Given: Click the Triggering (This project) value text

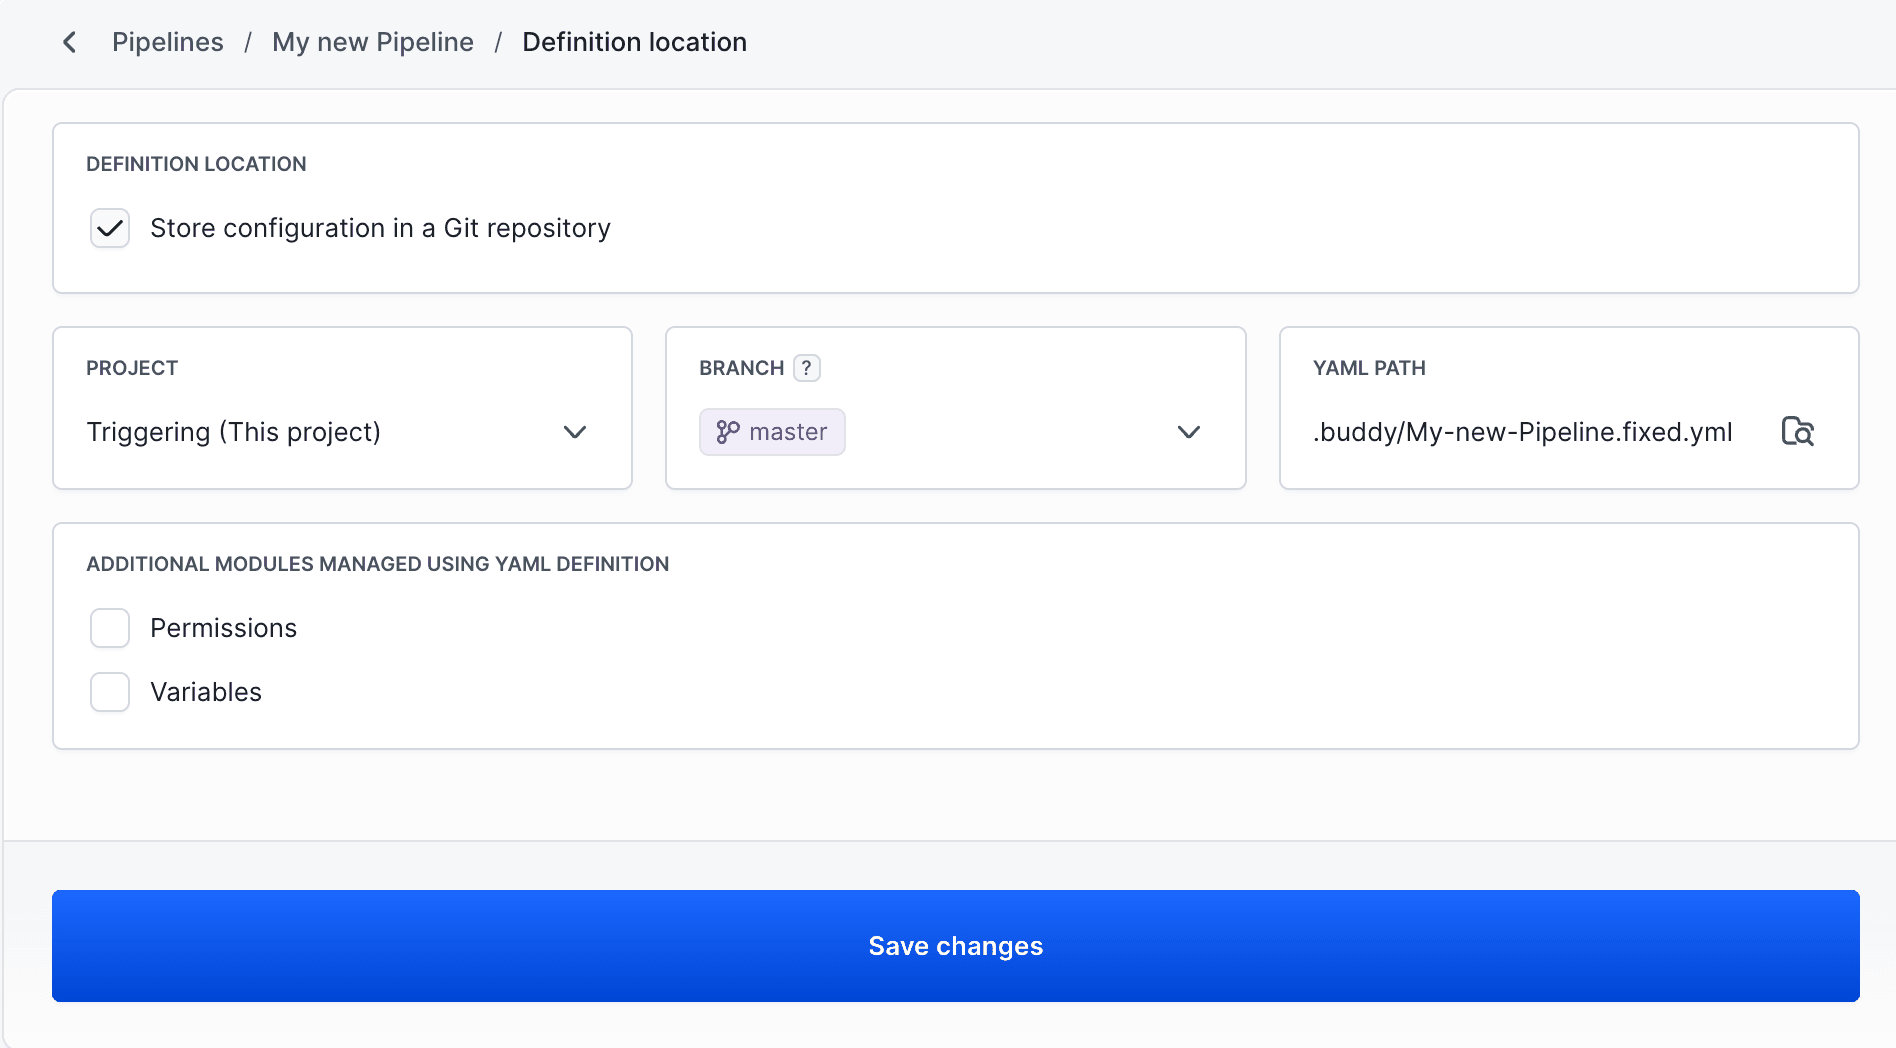Looking at the screenshot, I should (x=234, y=432).
